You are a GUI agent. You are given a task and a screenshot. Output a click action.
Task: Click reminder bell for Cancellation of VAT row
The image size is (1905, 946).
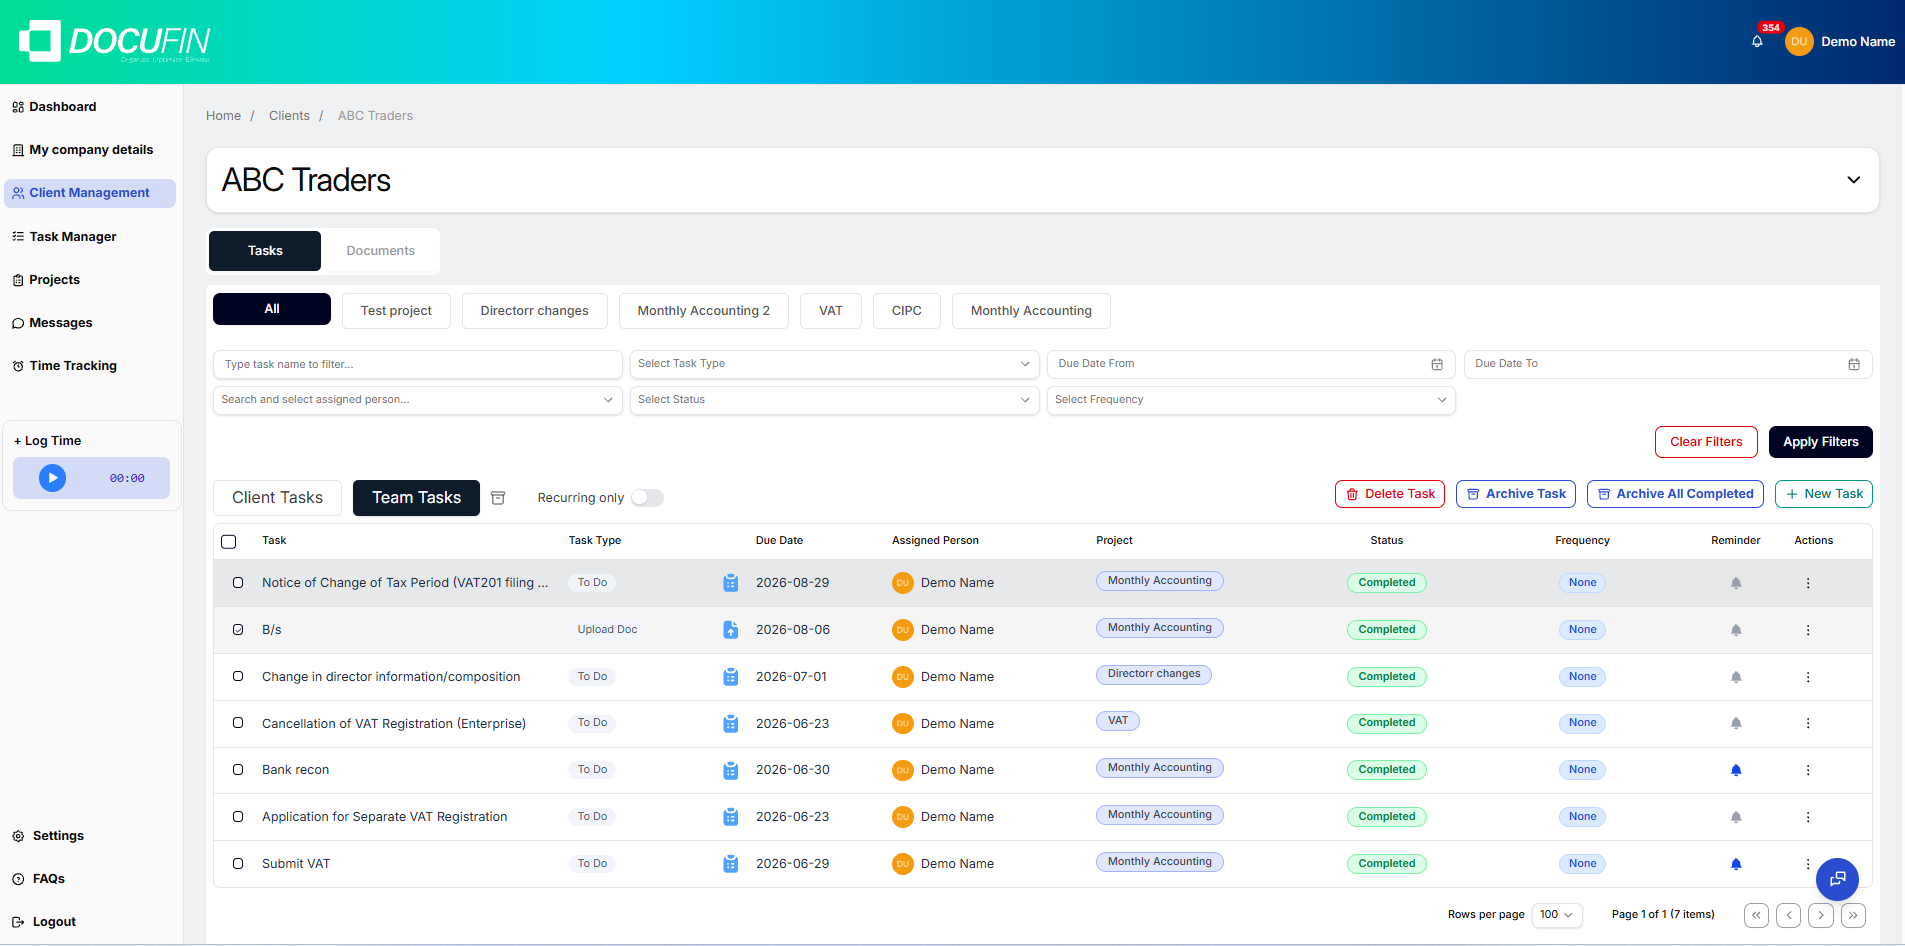1736,723
